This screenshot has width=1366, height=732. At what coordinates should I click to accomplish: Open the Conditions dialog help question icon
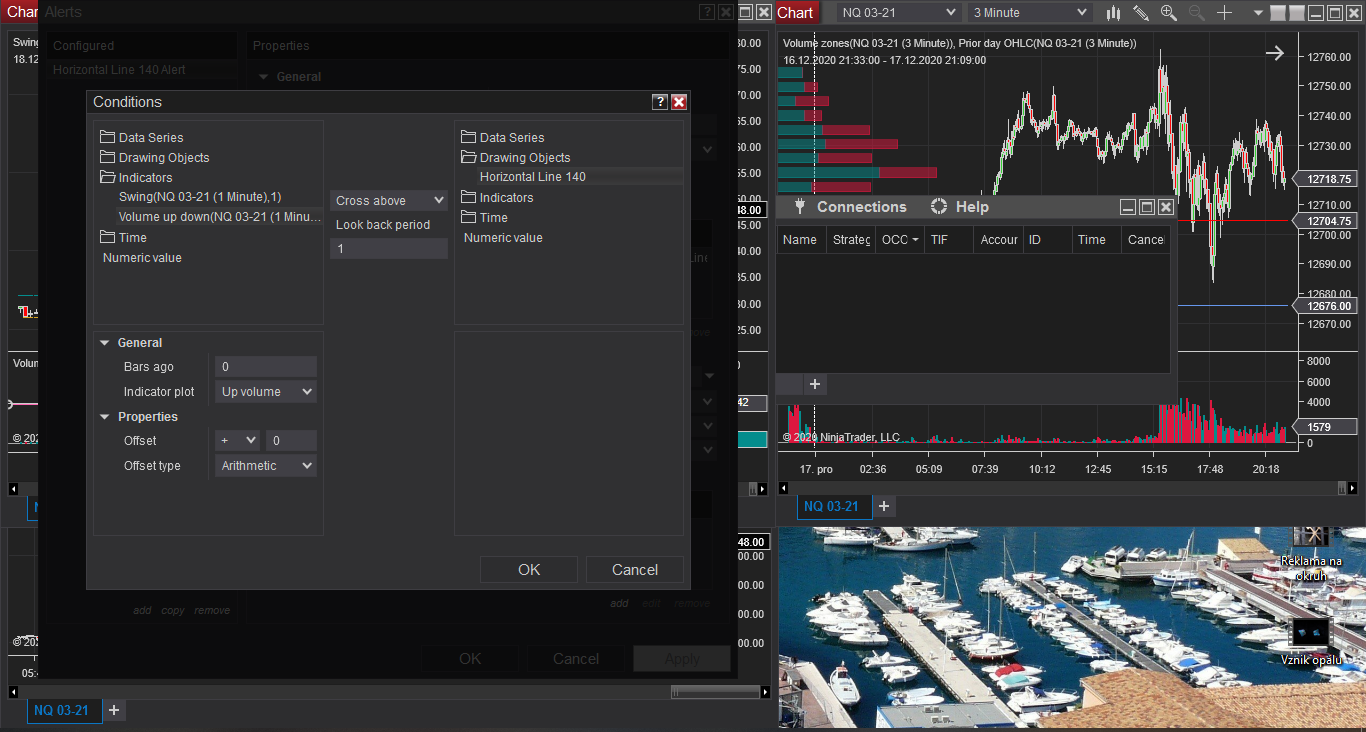pyautogui.click(x=660, y=102)
